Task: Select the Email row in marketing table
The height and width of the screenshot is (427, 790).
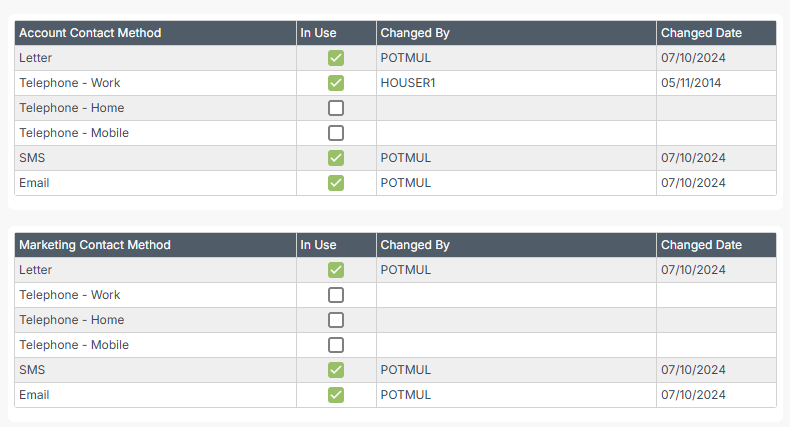Action: [x=396, y=395]
